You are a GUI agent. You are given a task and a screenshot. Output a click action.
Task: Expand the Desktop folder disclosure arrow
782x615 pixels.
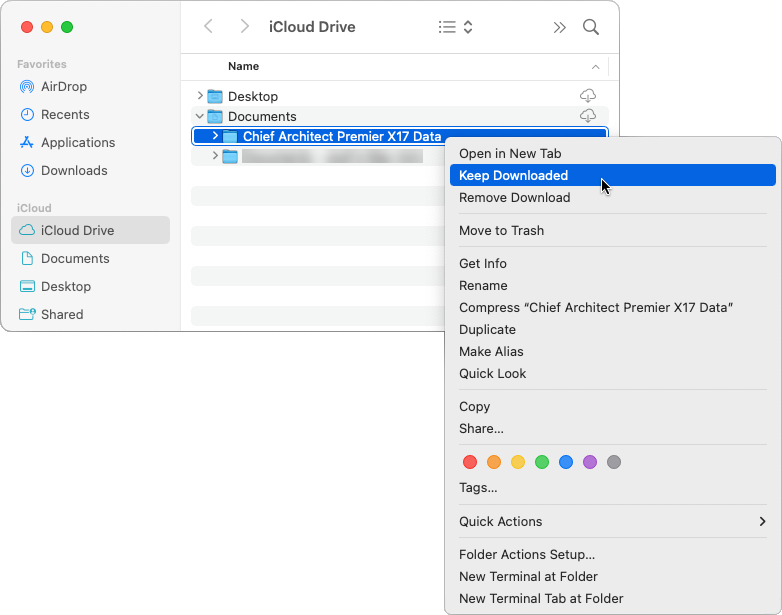tap(200, 95)
